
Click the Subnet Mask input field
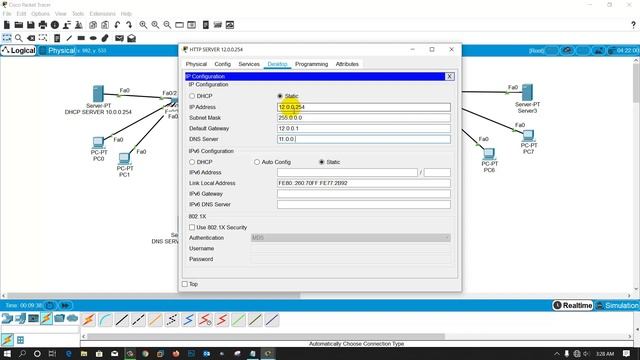click(364, 118)
